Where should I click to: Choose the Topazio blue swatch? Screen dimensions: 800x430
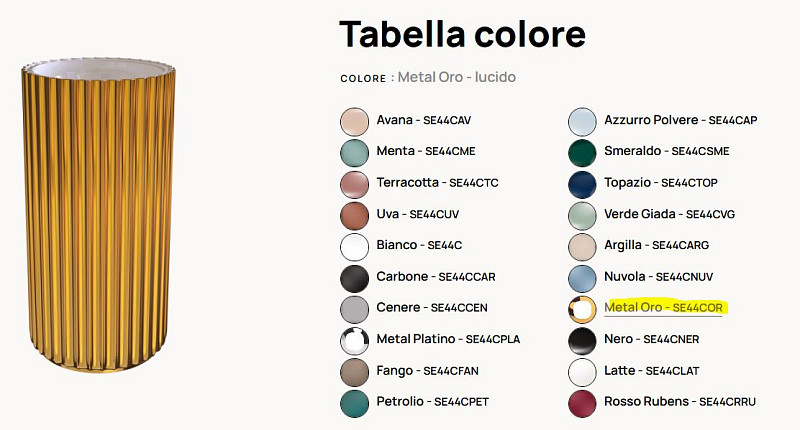pyautogui.click(x=582, y=184)
